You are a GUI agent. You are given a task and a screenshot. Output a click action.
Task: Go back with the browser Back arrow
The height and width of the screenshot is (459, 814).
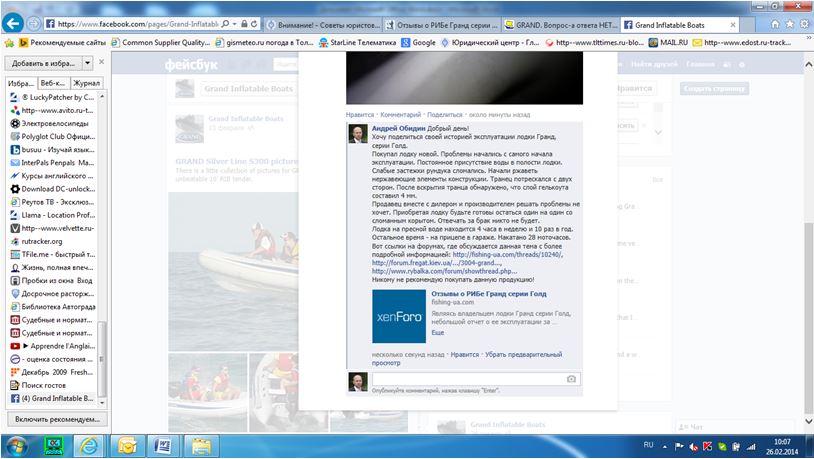click(x=13, y=23)
